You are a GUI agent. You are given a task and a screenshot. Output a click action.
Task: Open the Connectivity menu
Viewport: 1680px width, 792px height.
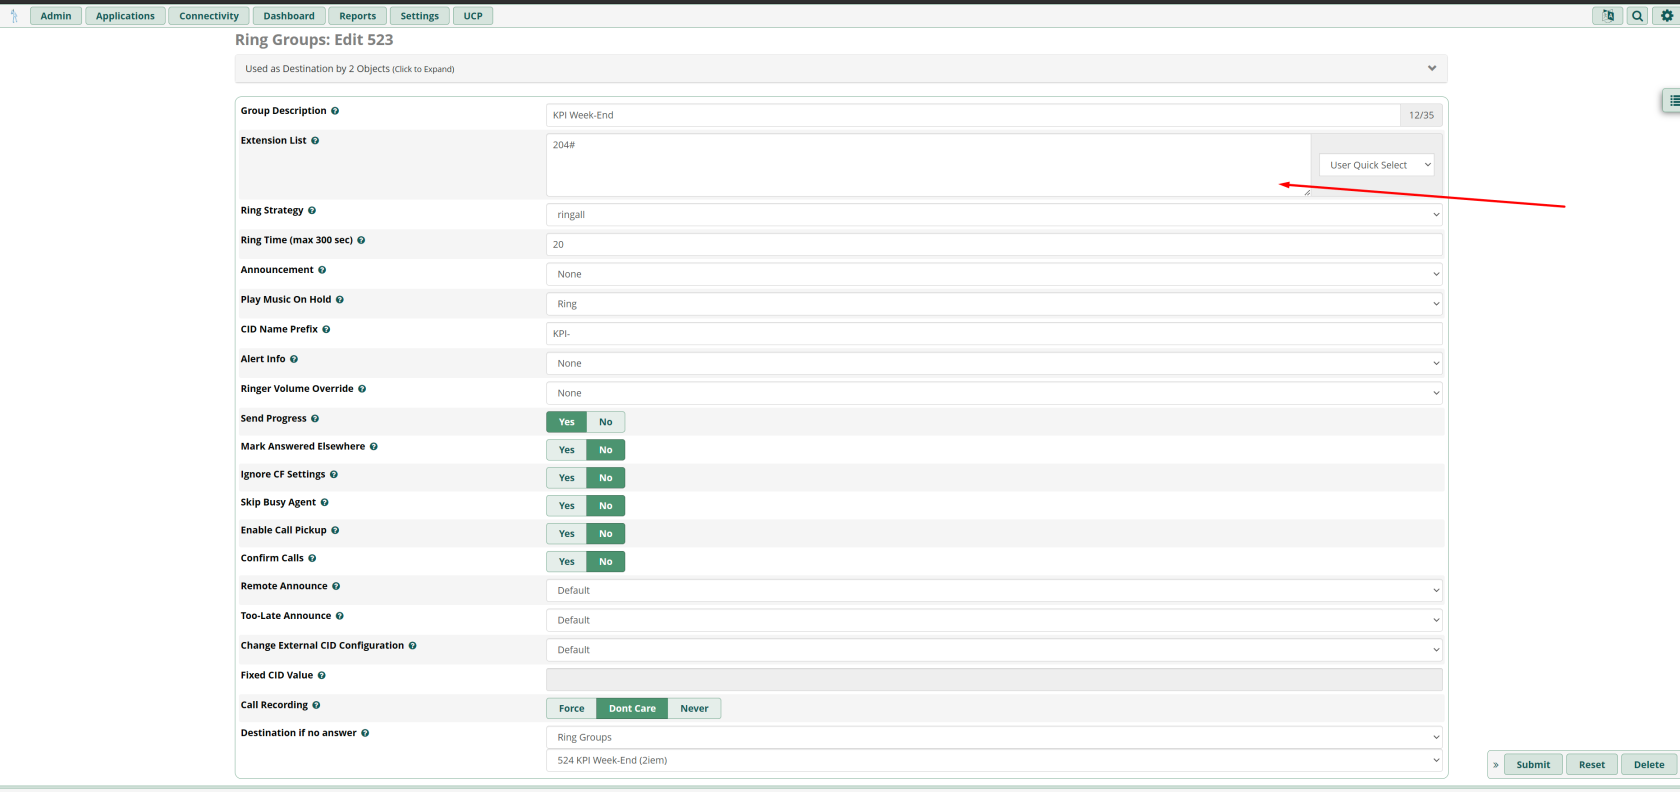point(209,16)
